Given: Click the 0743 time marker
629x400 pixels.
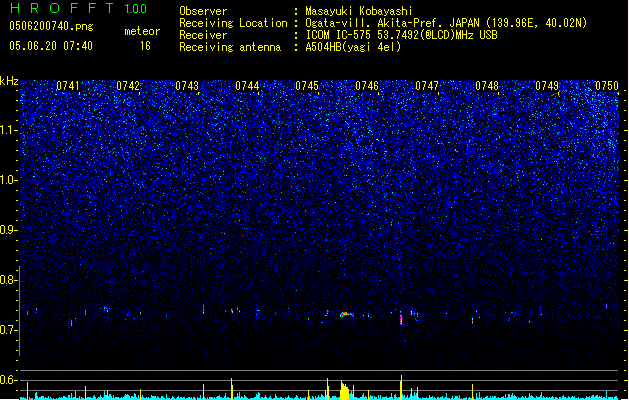Looking at the screenshot, I should [x=187, y=85].
